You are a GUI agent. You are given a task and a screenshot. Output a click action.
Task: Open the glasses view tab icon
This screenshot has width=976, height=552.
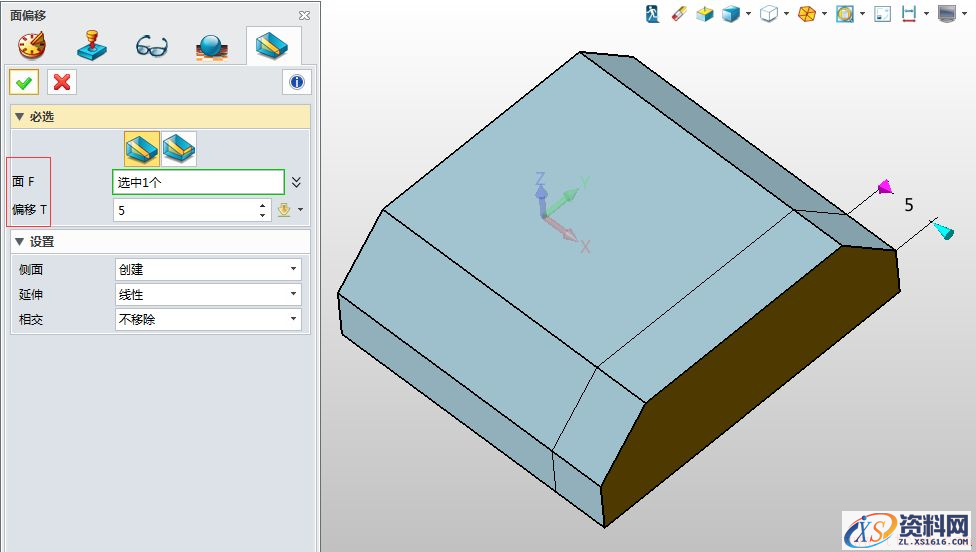click(x=151, y=46)
